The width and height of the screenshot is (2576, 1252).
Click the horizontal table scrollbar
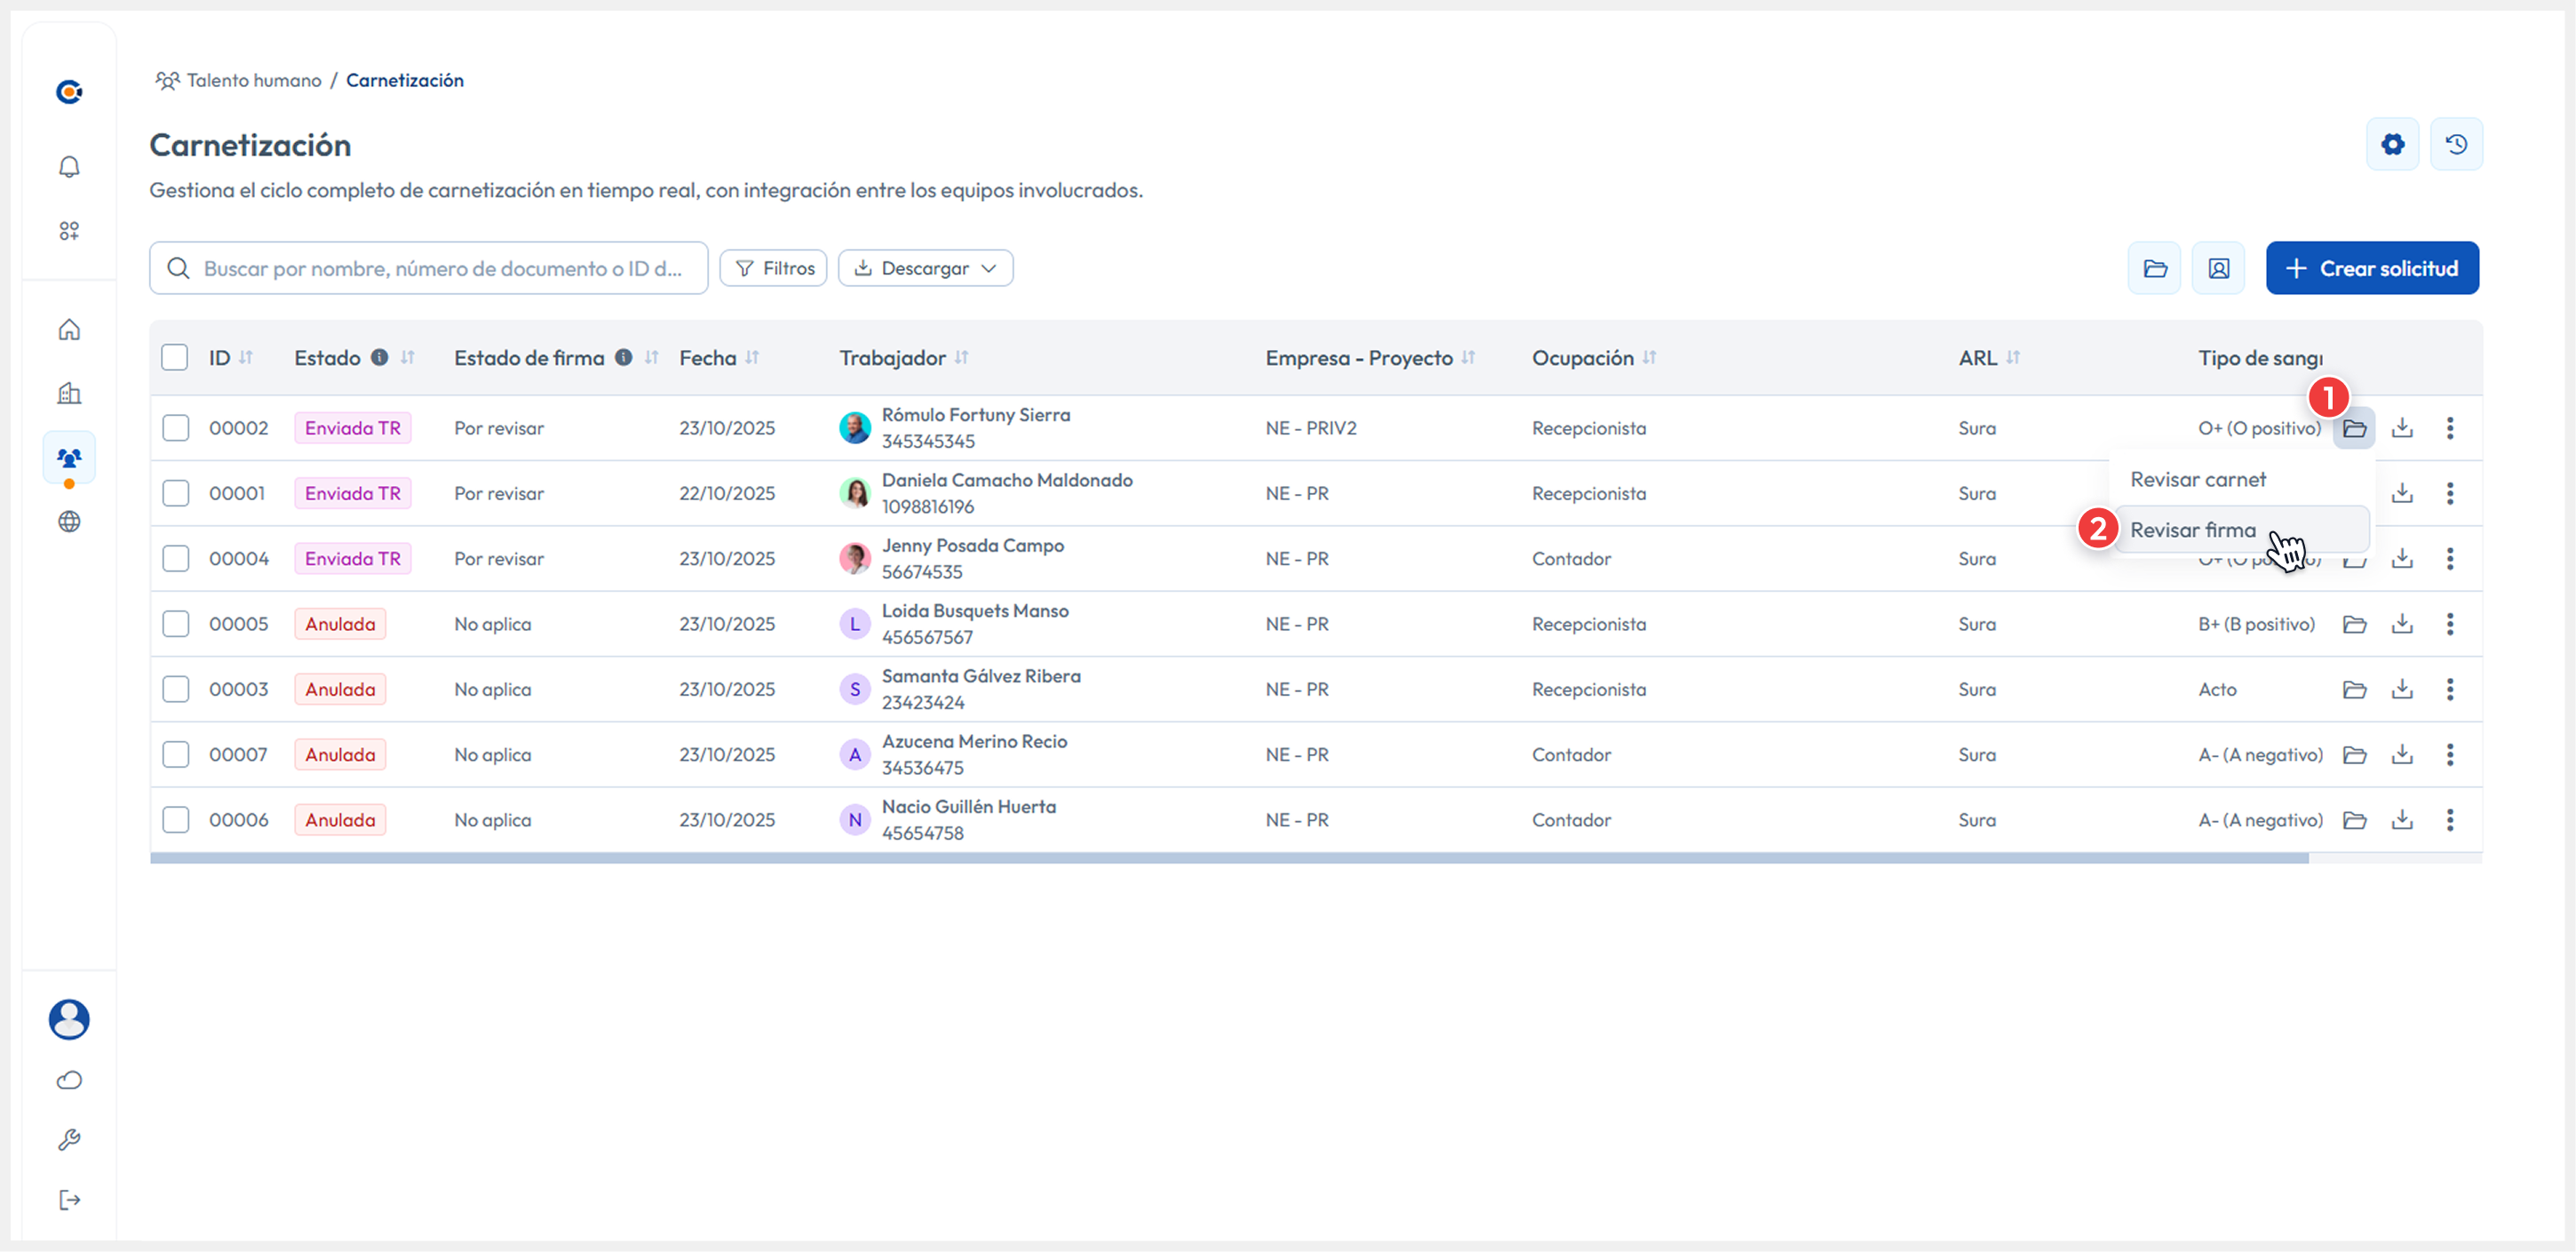[x=1228, y=858]
